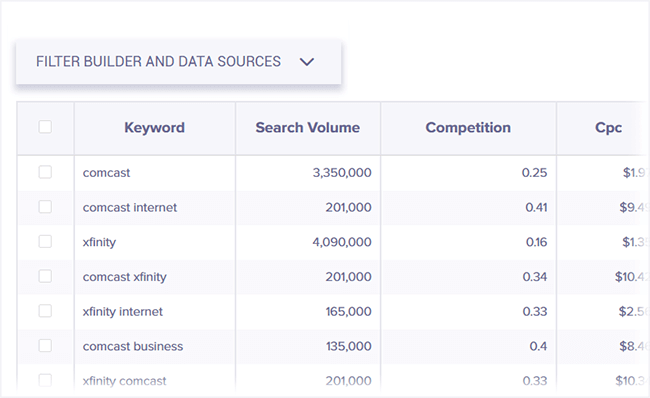Select the search volume 135,000
The image size is (650, 398).
tap(348, 346)
